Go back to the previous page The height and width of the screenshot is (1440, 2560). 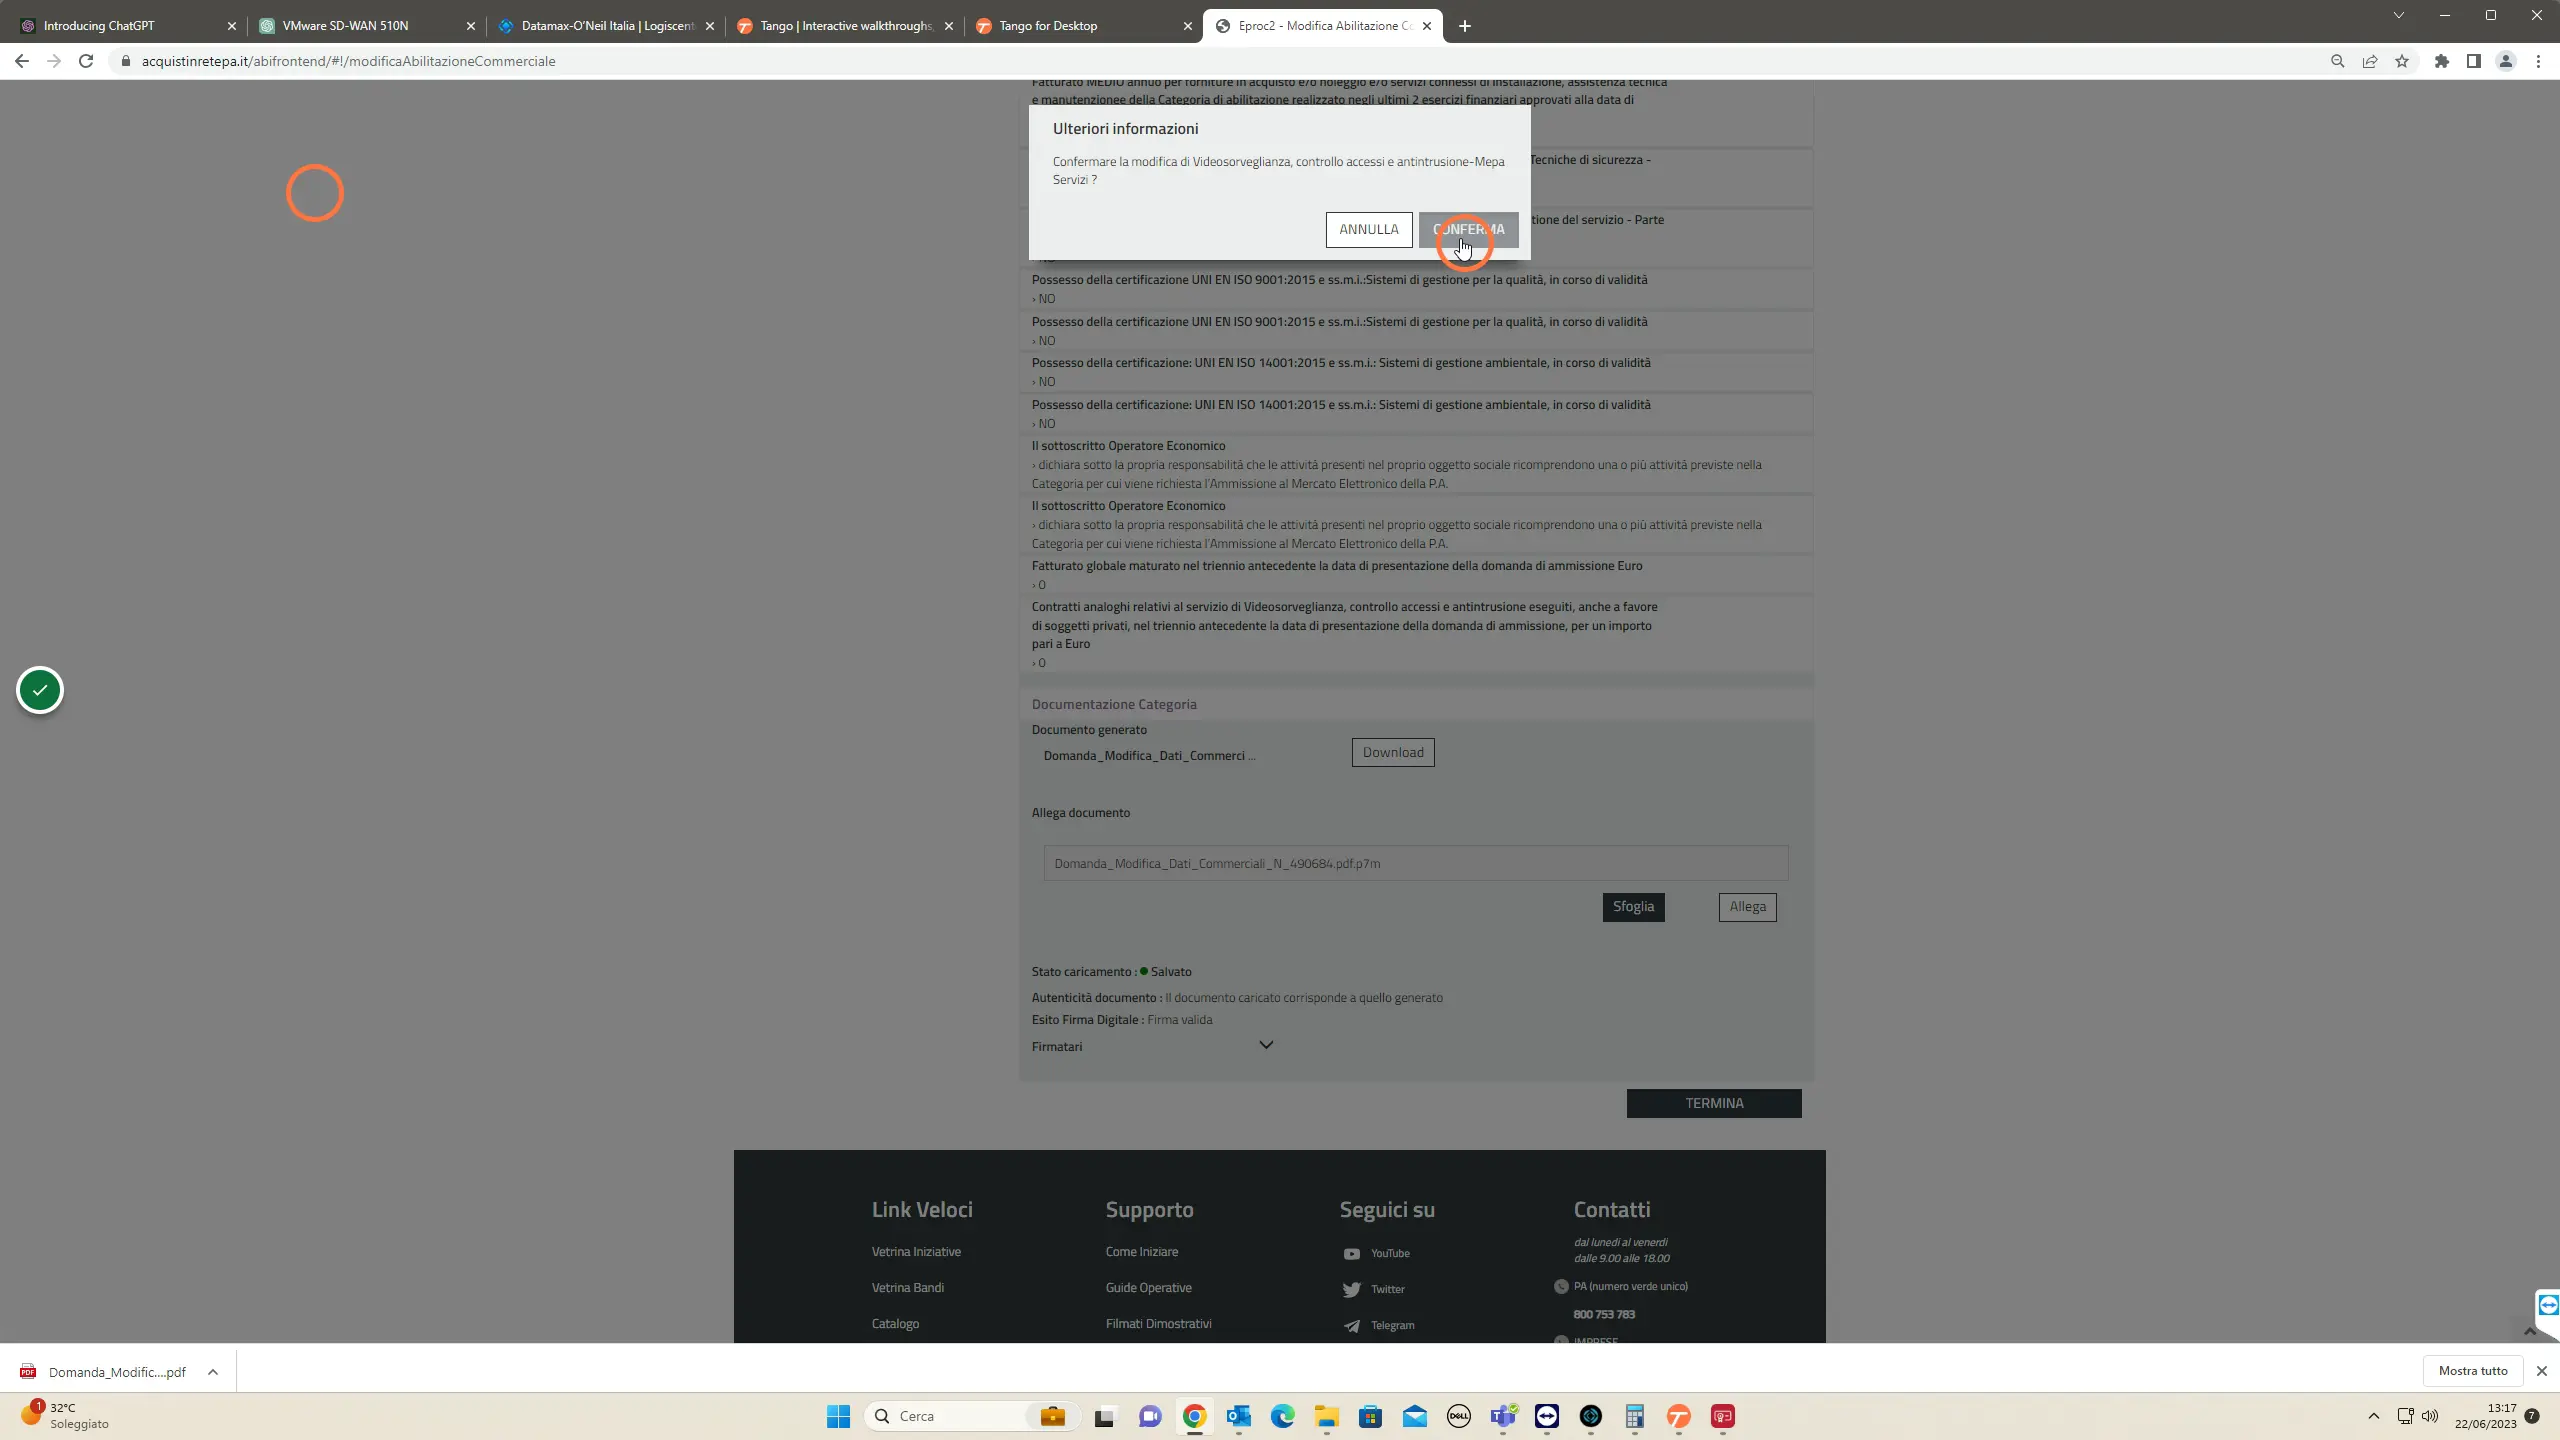(x=22, y=61)
